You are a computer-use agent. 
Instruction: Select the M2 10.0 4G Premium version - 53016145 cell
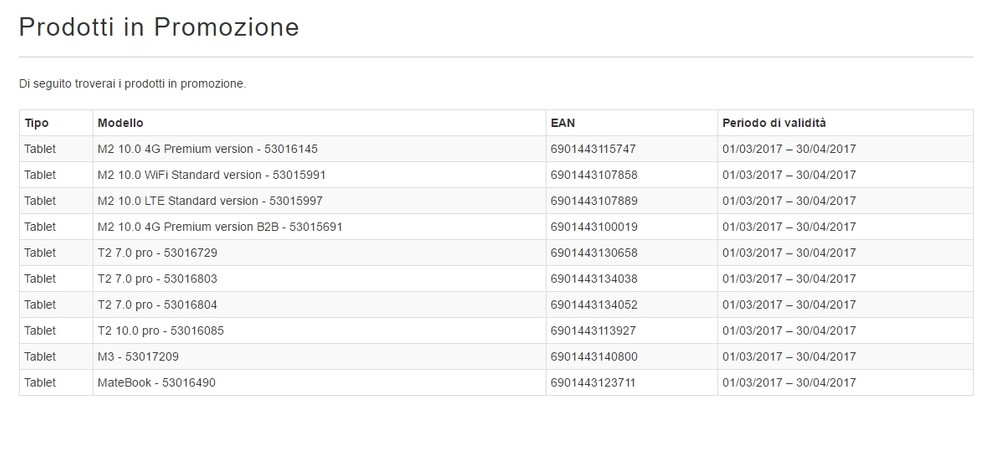pyautogui.click(x=320, y=149)
